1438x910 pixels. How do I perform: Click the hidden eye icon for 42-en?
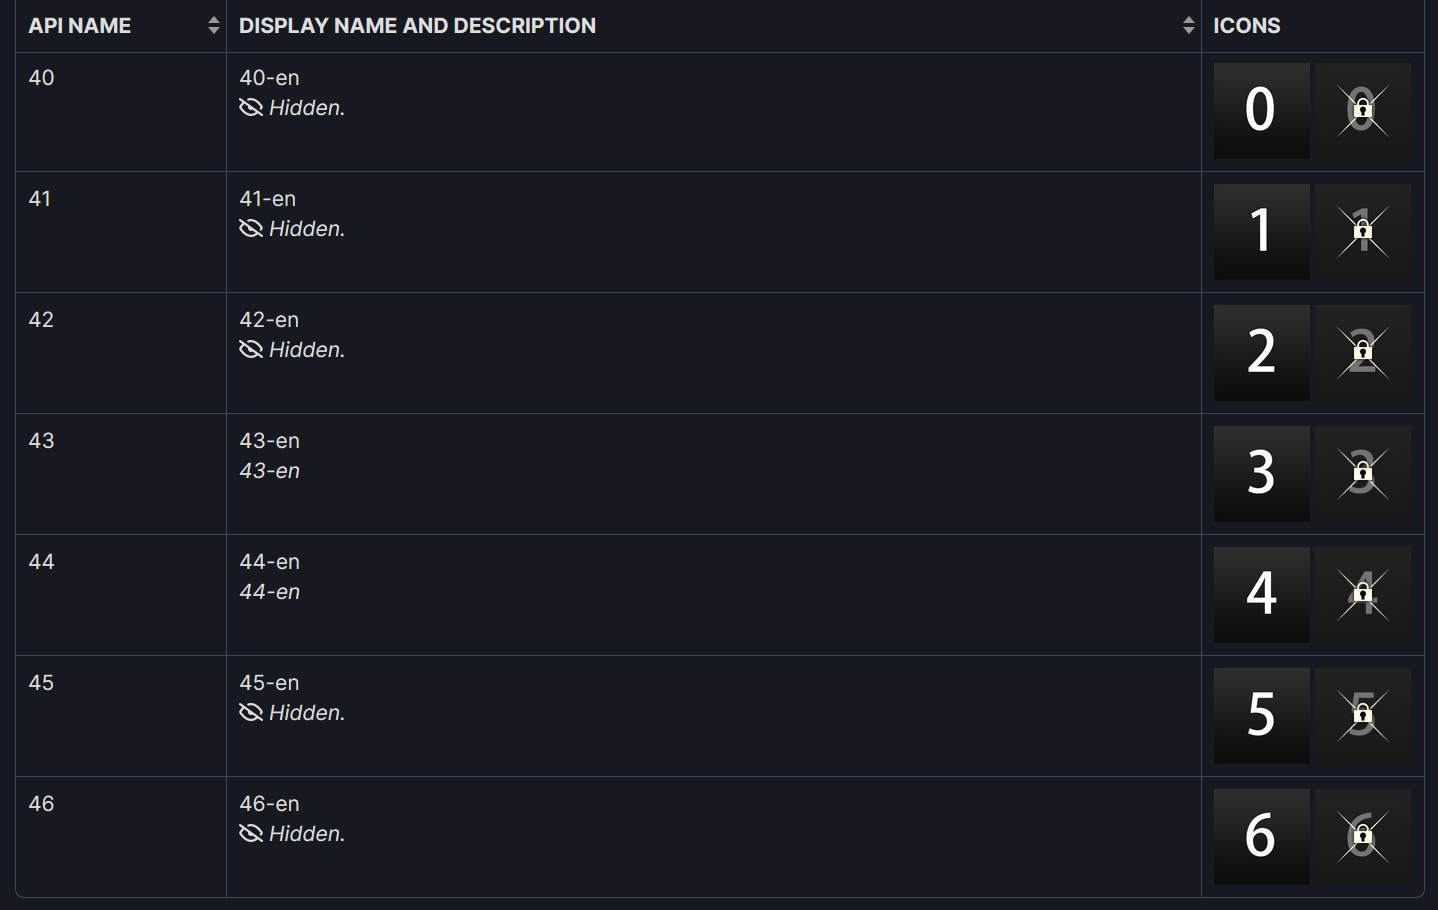pos(251,349)
